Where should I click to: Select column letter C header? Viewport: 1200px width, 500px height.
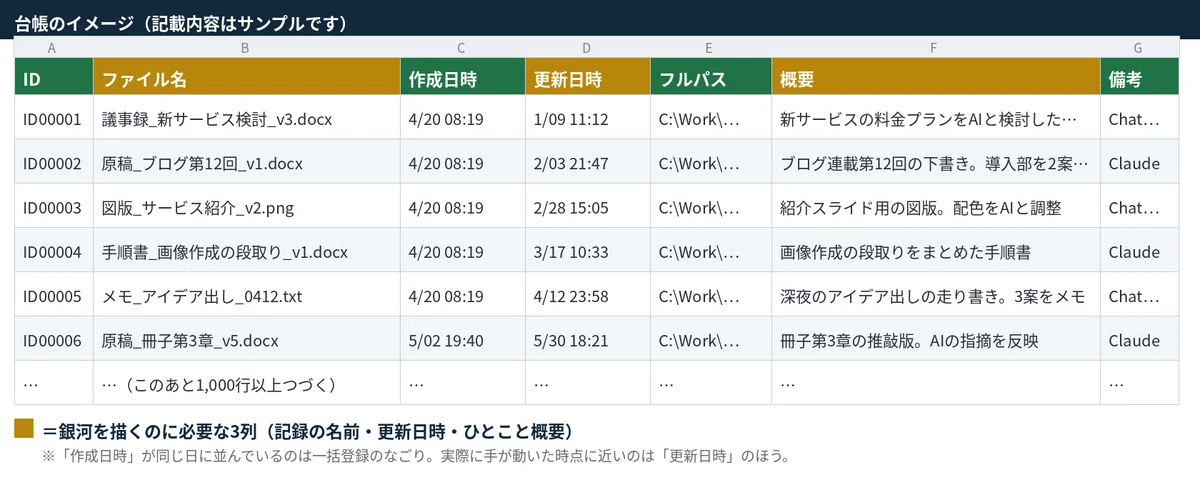461,48
